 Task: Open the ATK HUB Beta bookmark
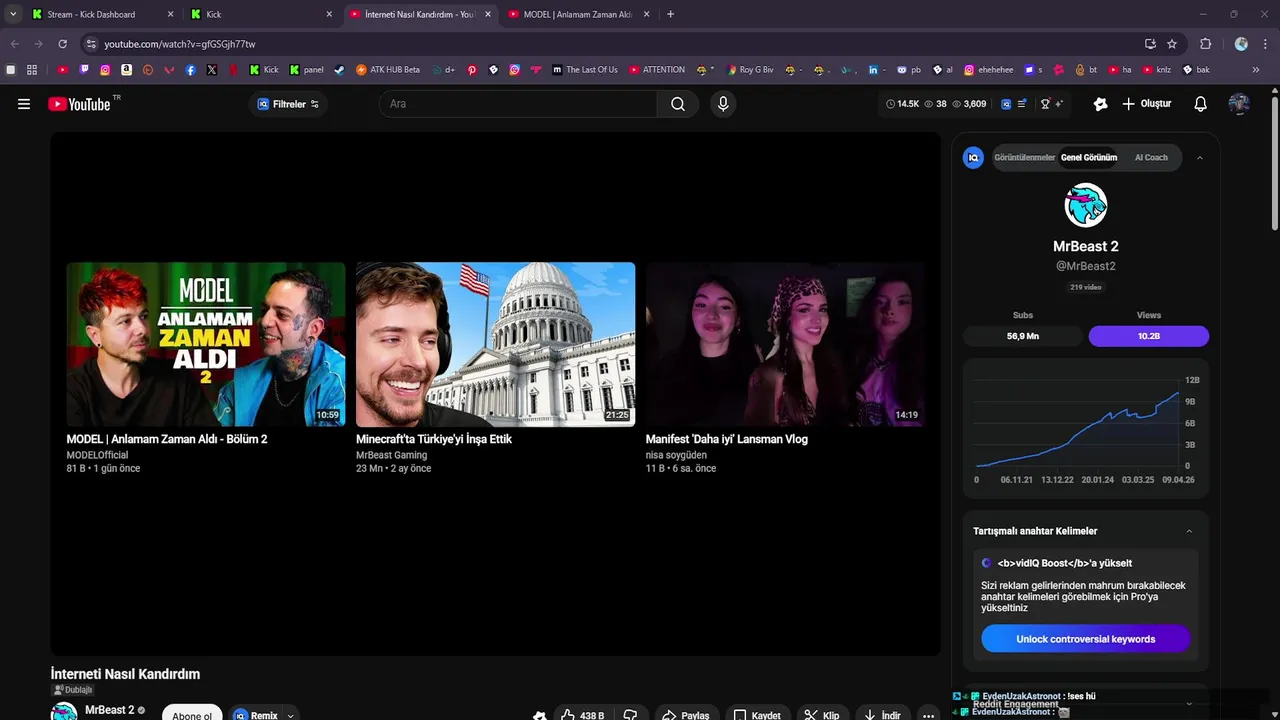coord(388,70)
